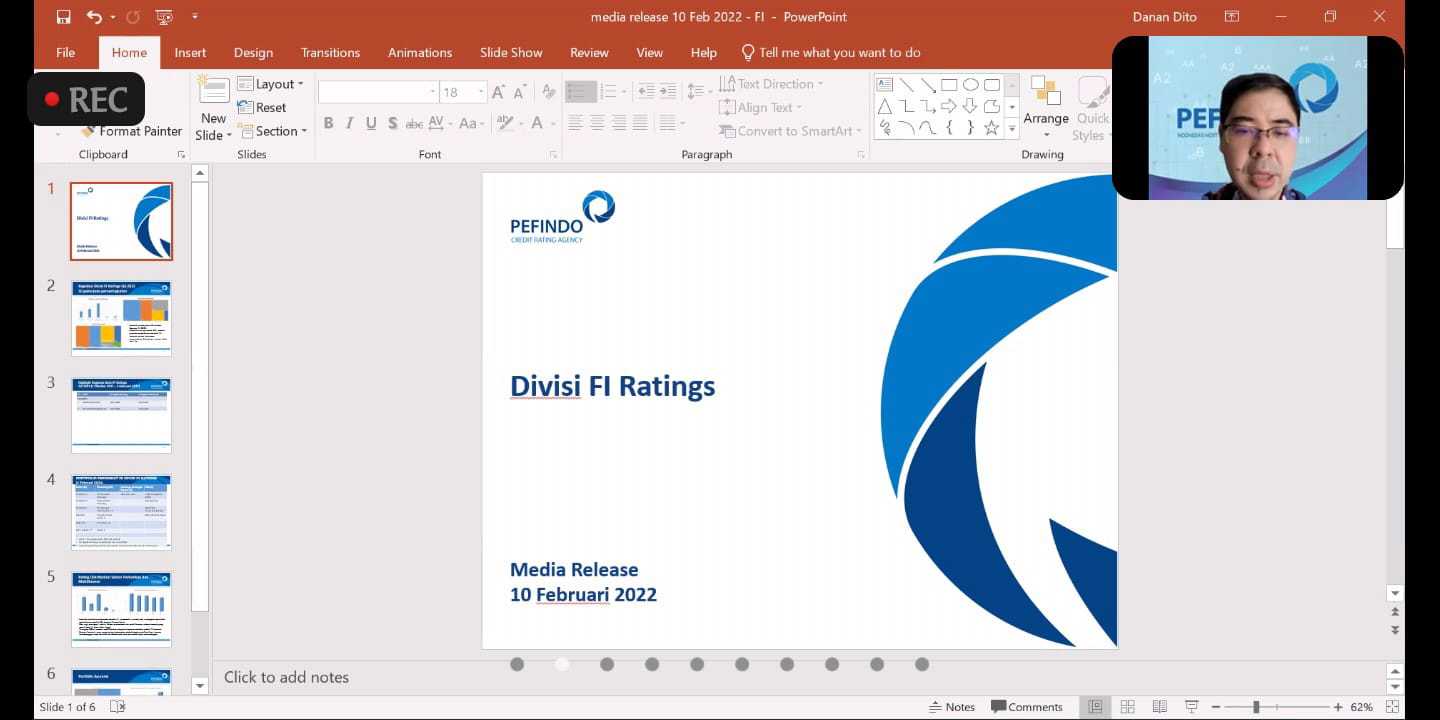Toggle text shadow
1440x720 pixels.
click(393, 123)
